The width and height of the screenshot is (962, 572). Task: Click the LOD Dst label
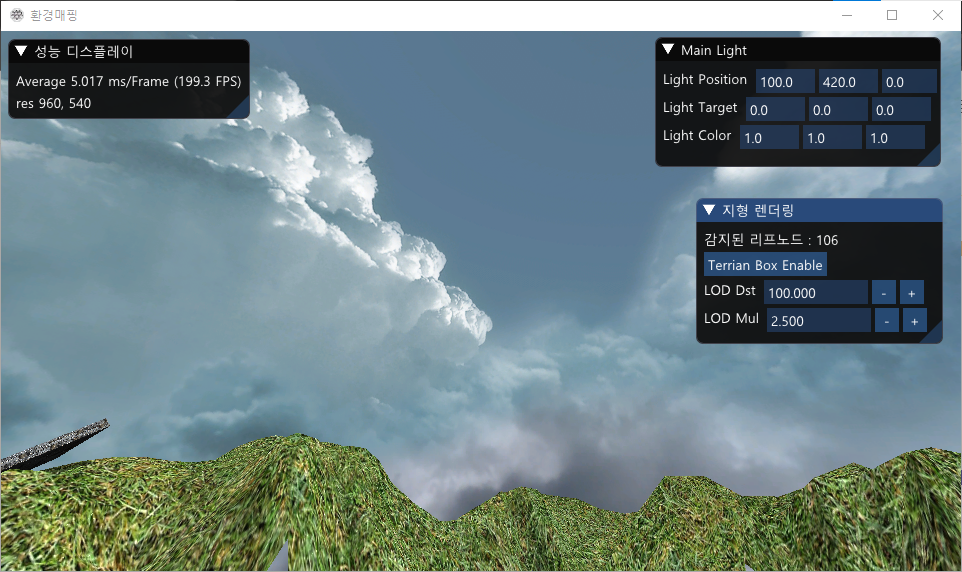(x=729, y=290)
